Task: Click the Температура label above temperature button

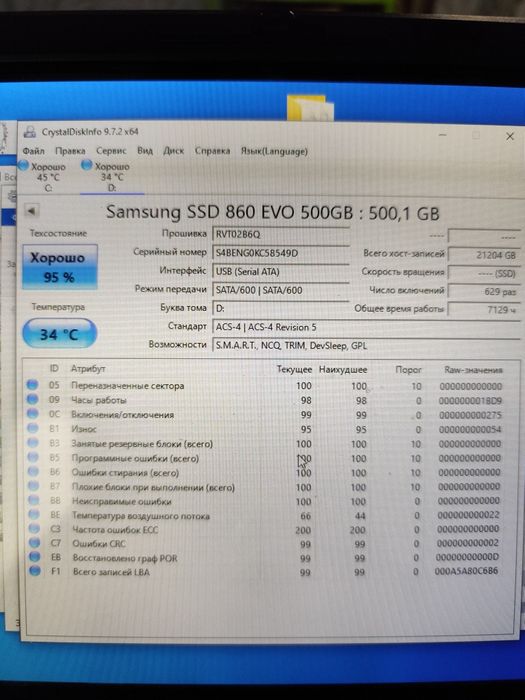Action: pos(58,307)
